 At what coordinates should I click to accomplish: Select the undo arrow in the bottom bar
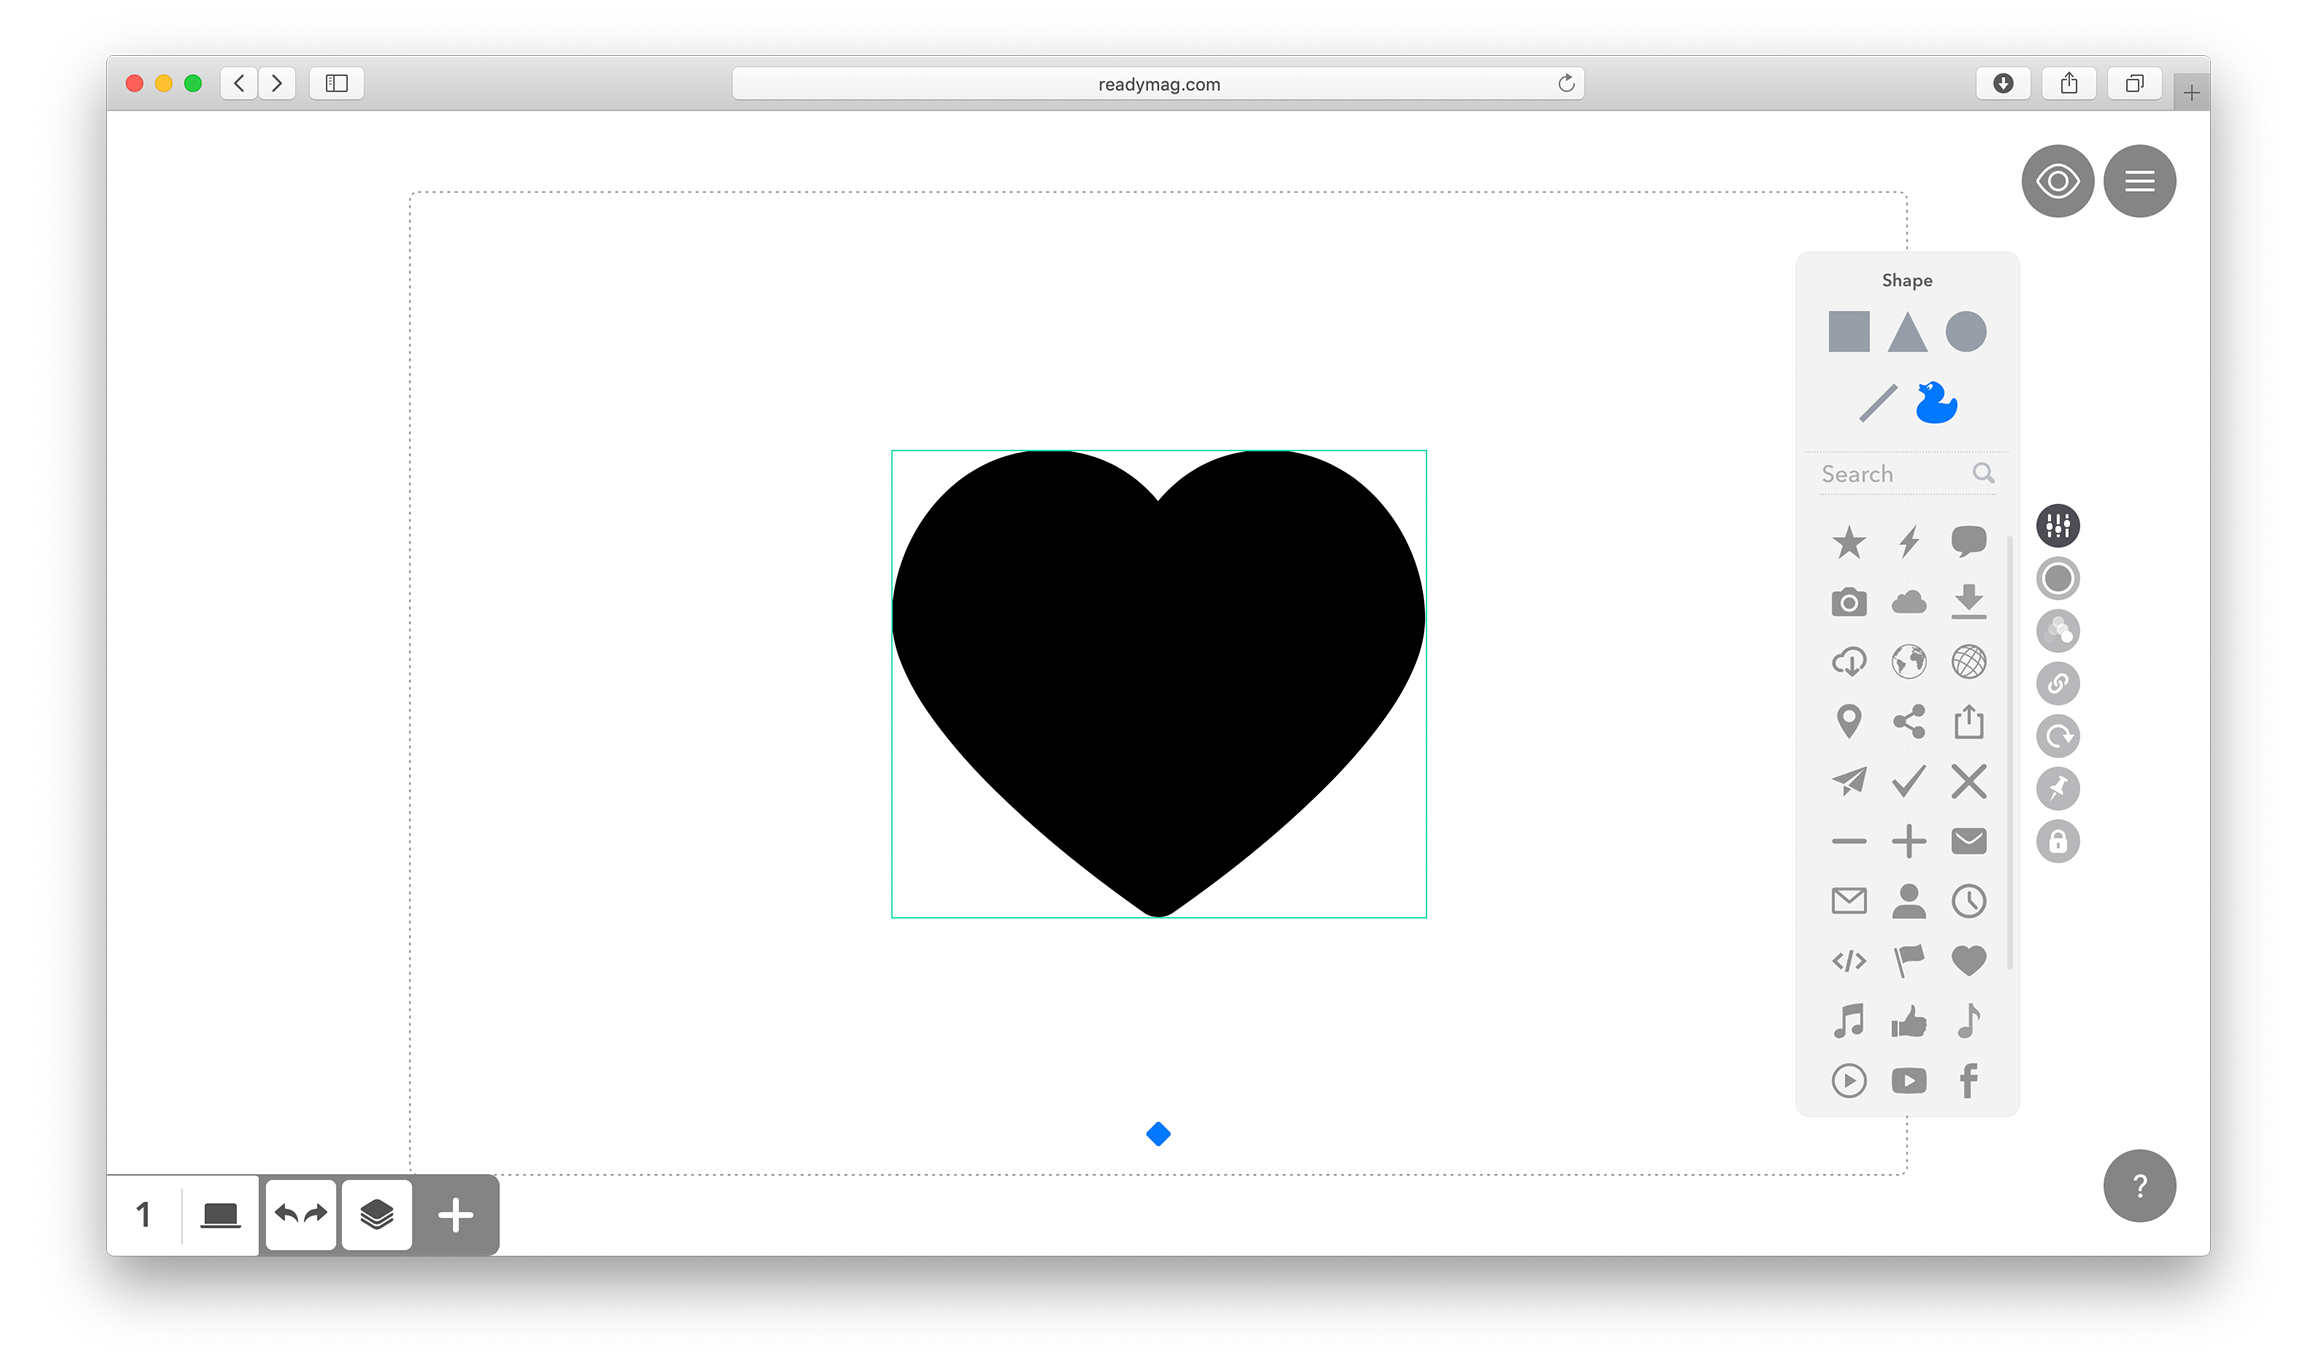(288, 1213)
